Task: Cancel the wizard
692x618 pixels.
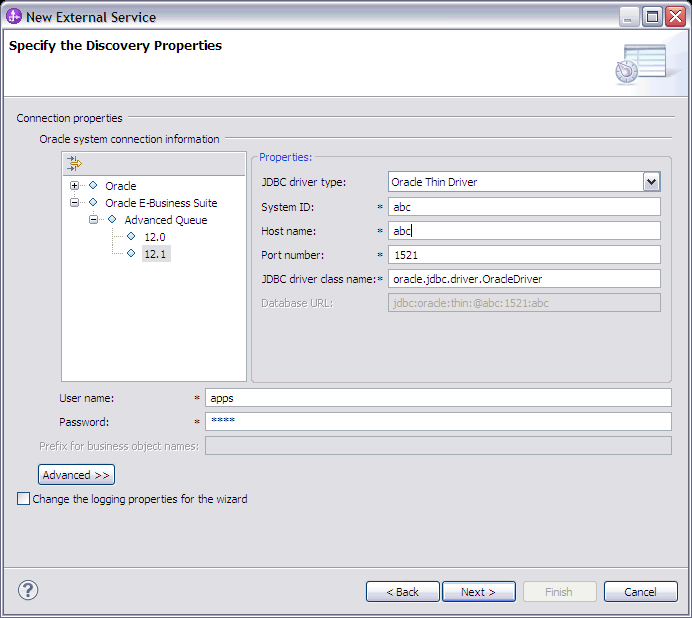Action: (640, 592)
